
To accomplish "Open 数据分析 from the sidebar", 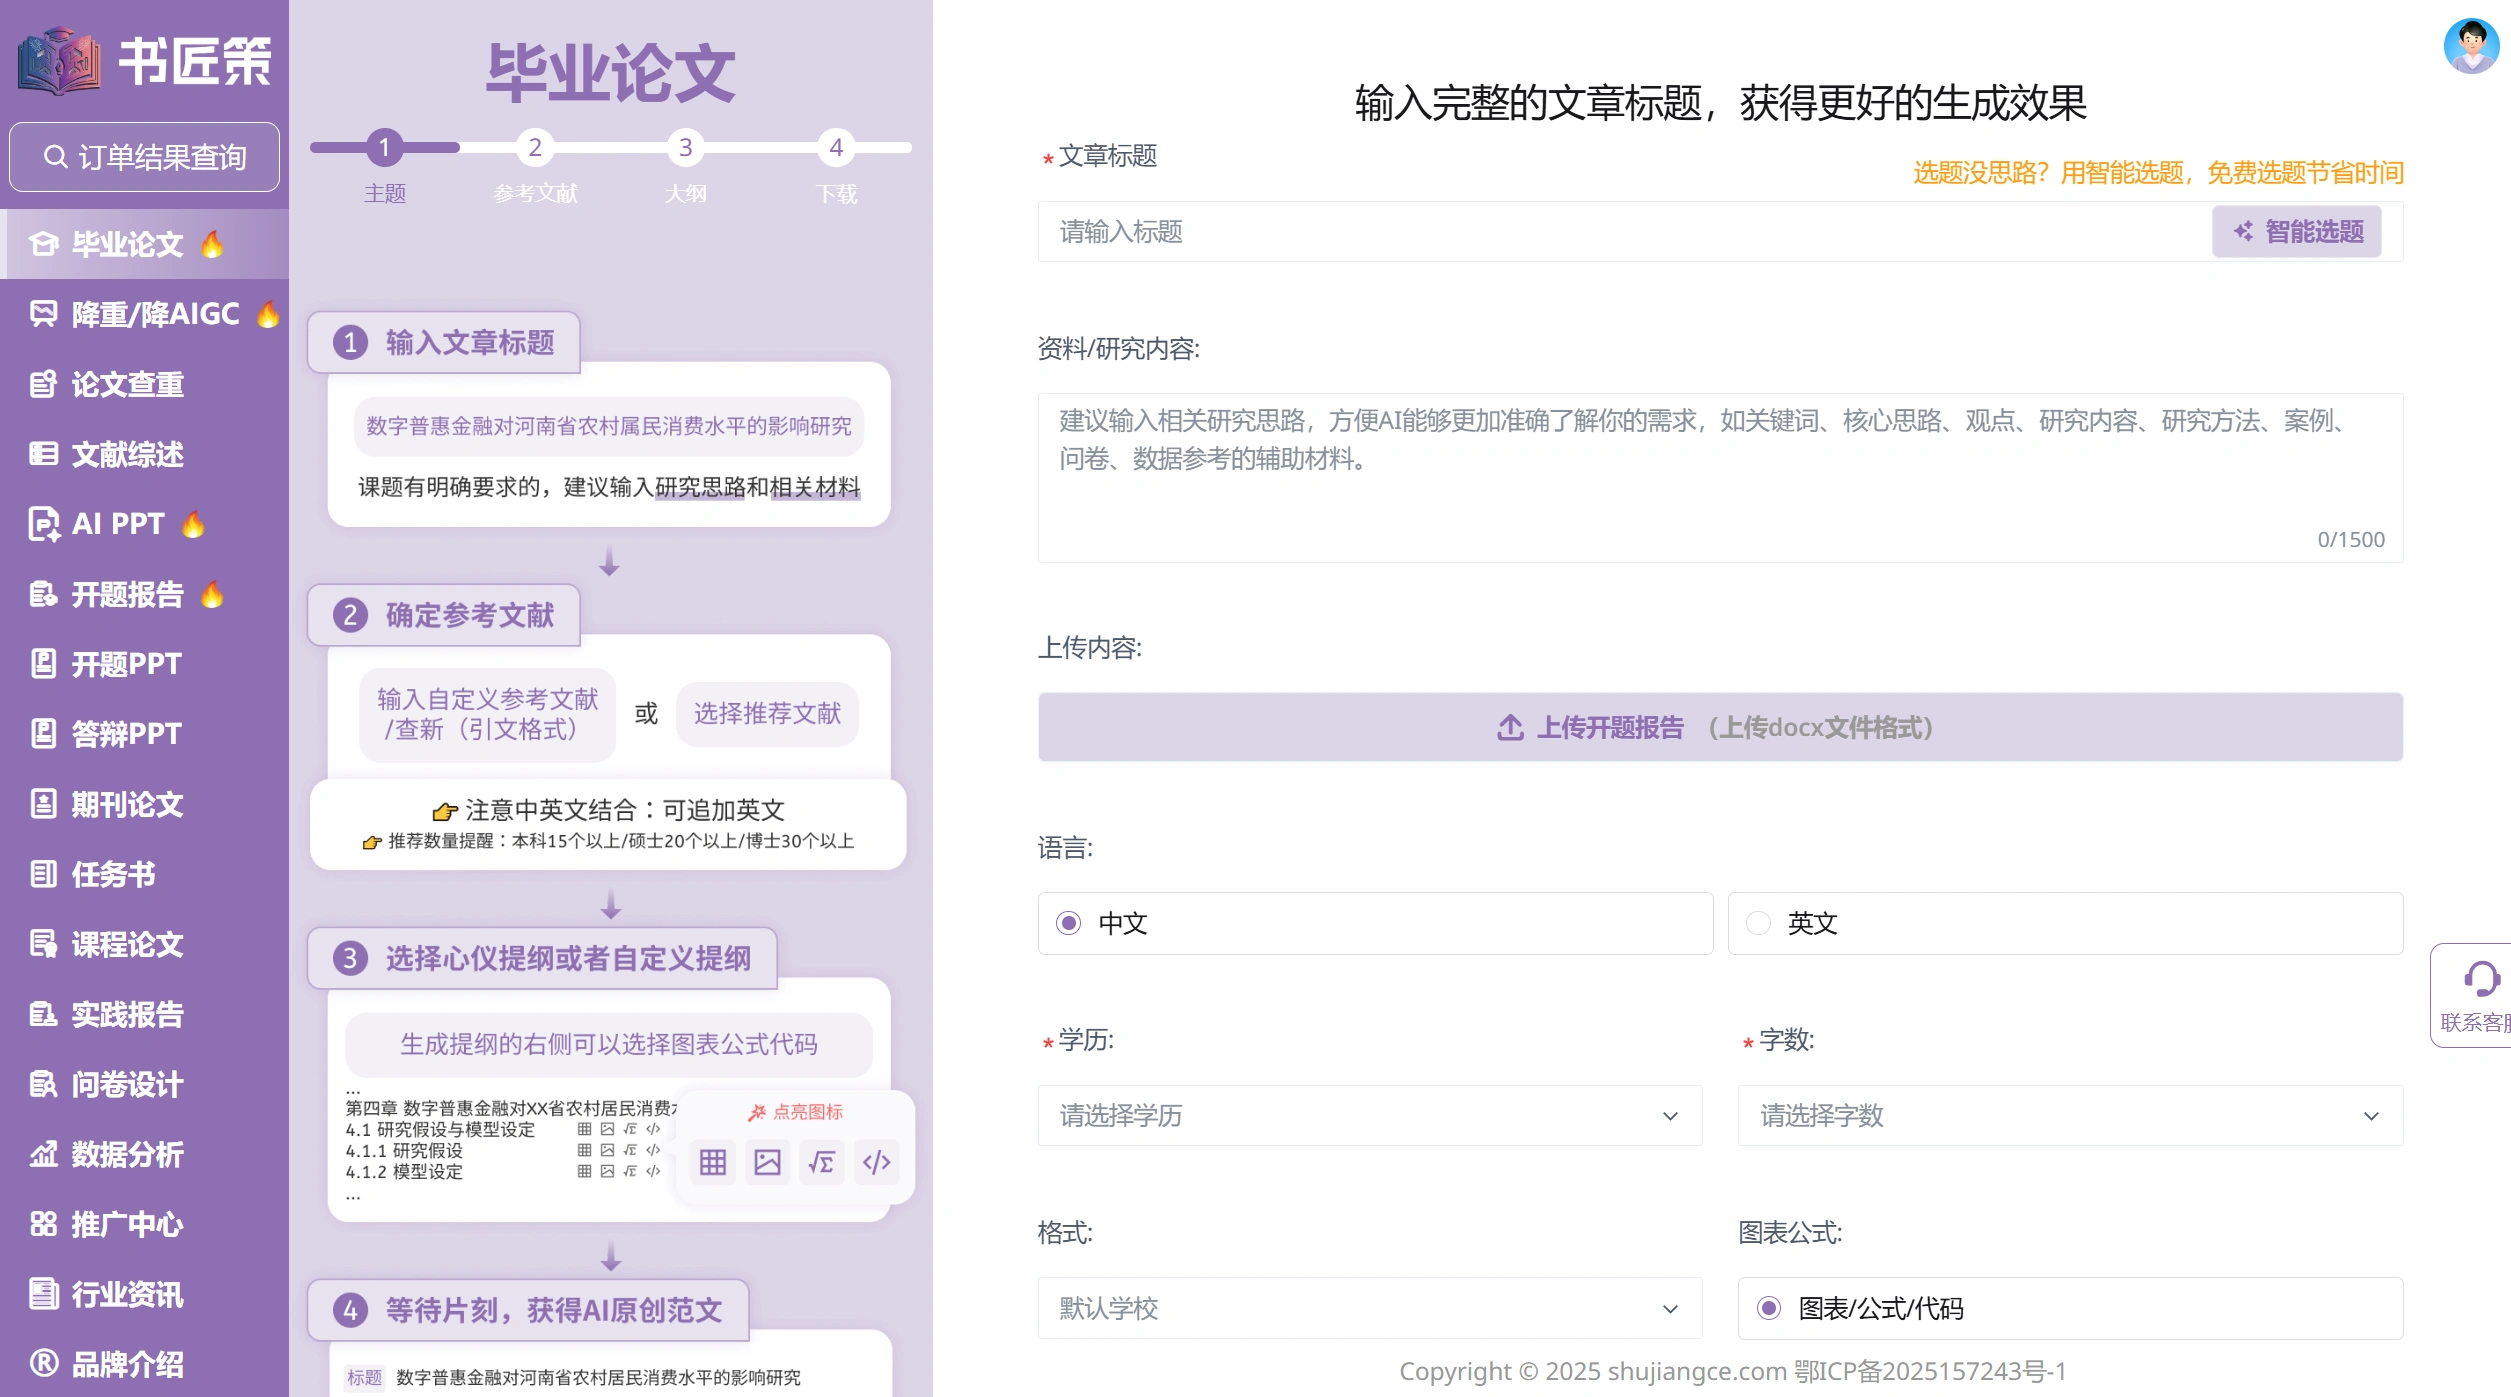I will click(x=124, y=1155).
